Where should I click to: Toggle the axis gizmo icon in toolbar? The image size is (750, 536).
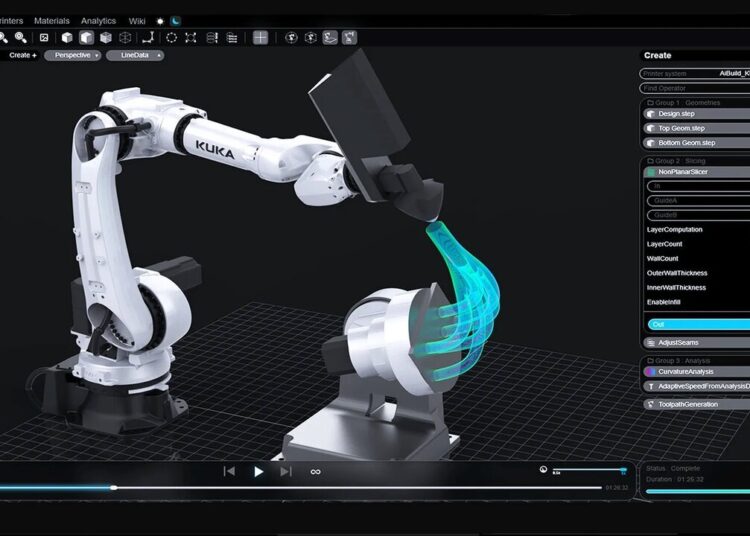[149, 37]
